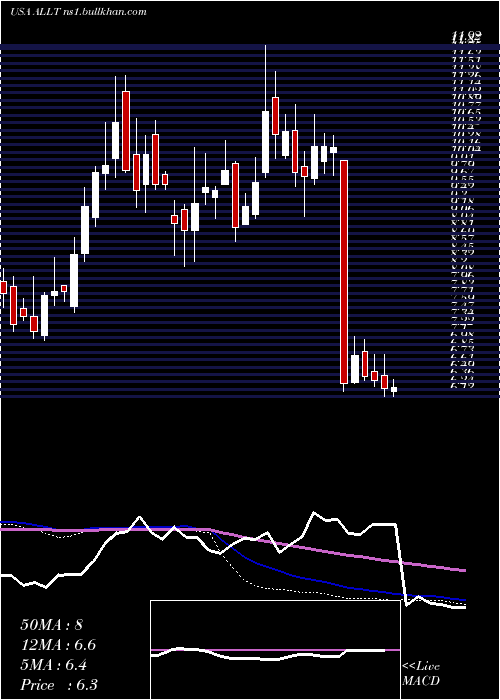Select the tallest red candlestick of the big drop
This screenshot has width=500, height=700.
(344, 272)
